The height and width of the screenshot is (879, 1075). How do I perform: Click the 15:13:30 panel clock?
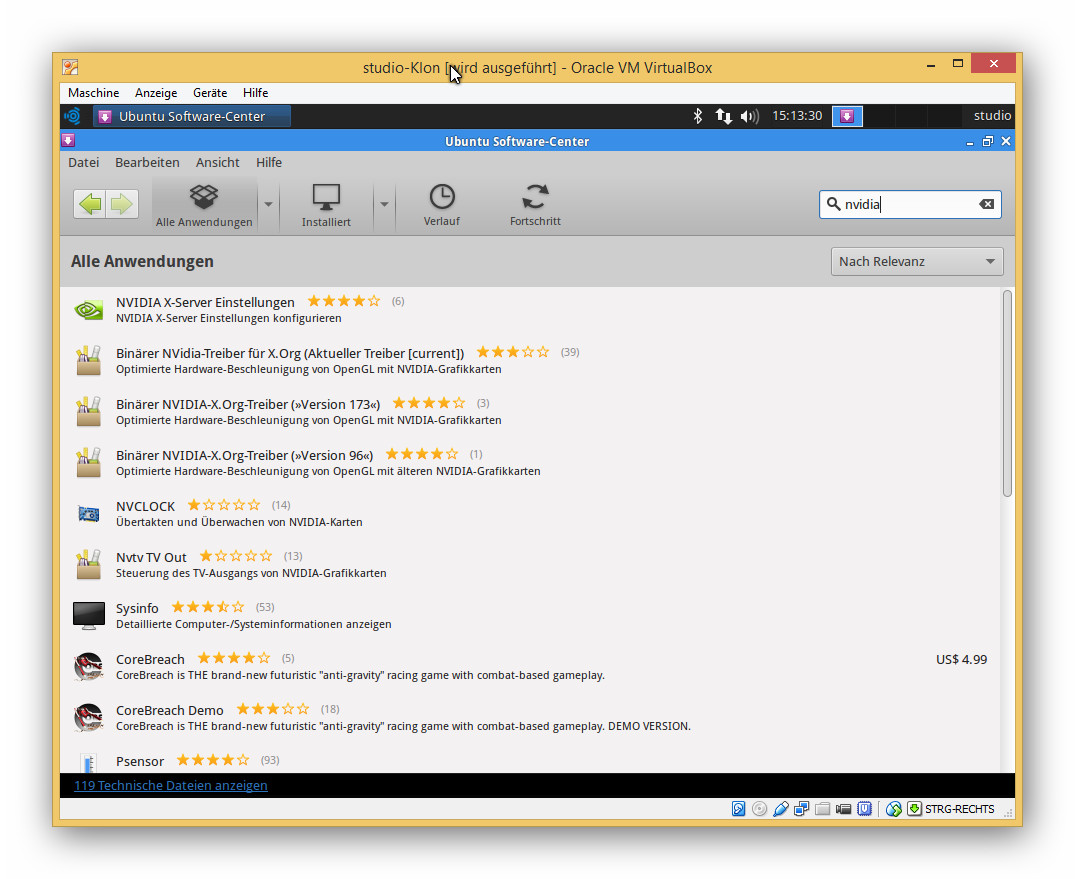pyautogui.click(x=797, y=116)
